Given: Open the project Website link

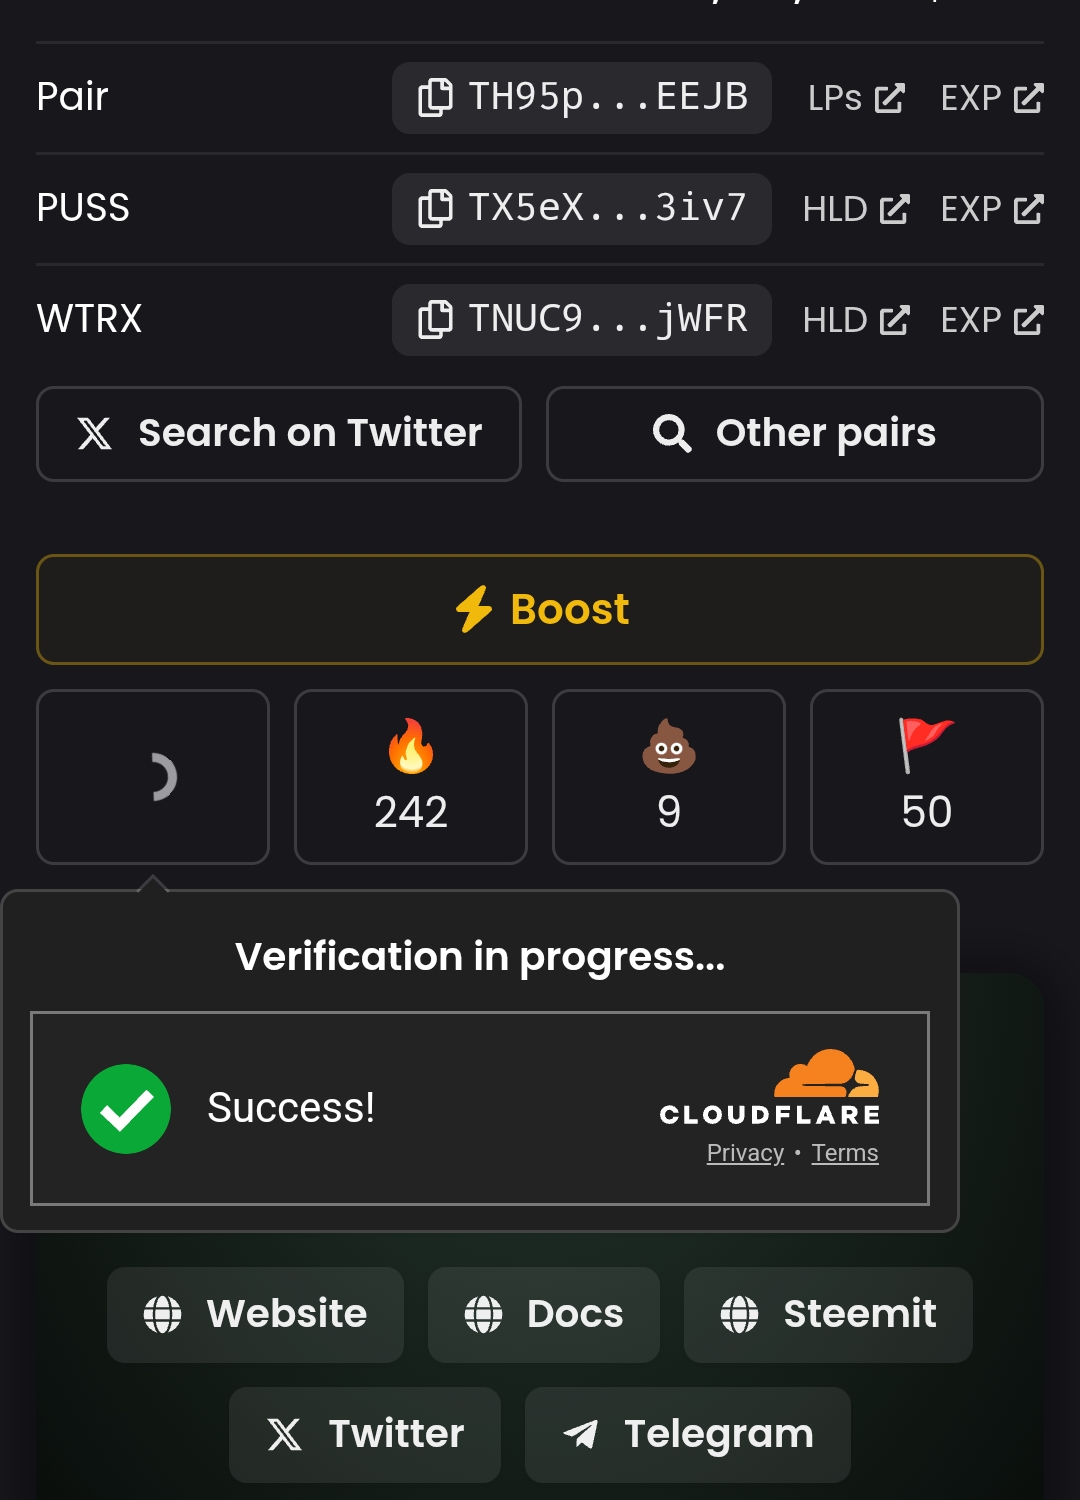Looking at the screenshot, I should click(x=255, y=1315).
